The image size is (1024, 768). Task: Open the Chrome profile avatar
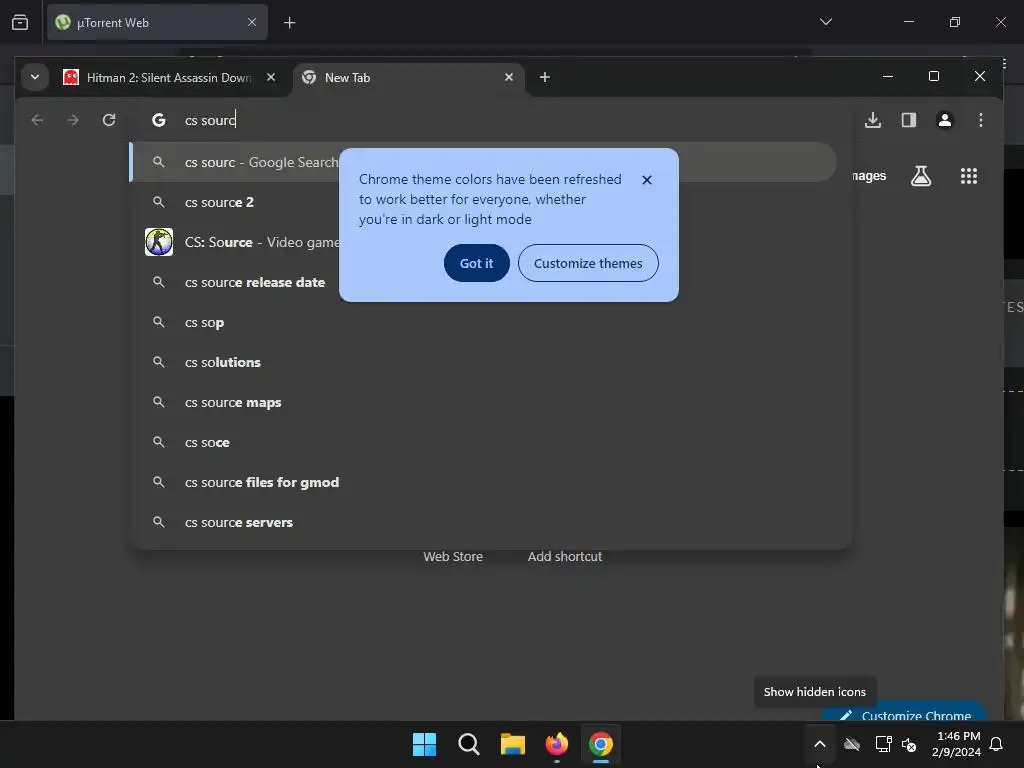[944, 120]
